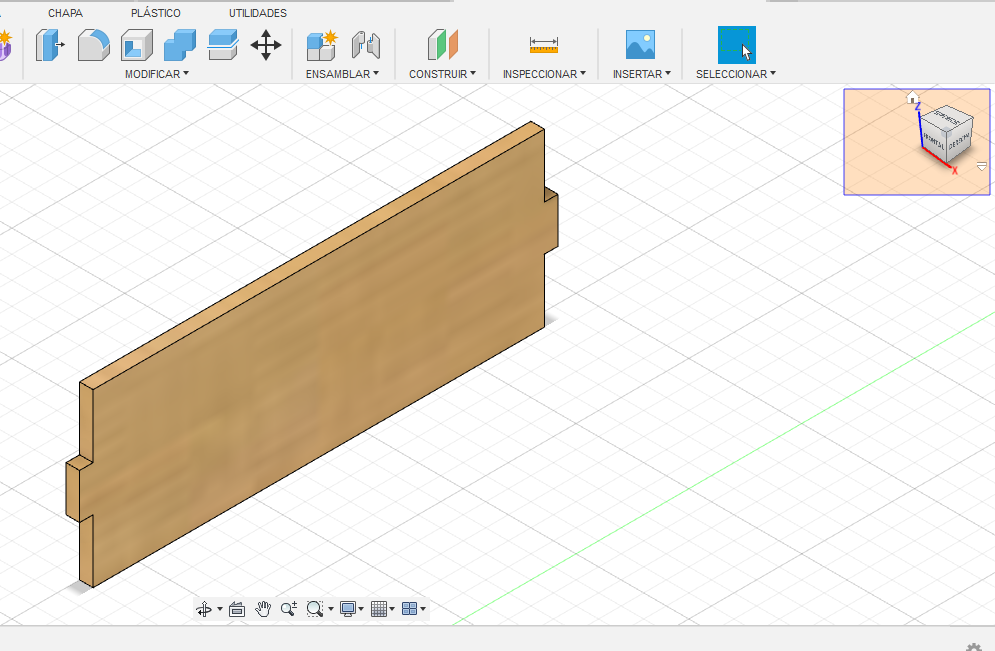Screen dimensions: 995x651
Task: Expand the MODIFICAR dropdown menu
Action: pos(156,74)
